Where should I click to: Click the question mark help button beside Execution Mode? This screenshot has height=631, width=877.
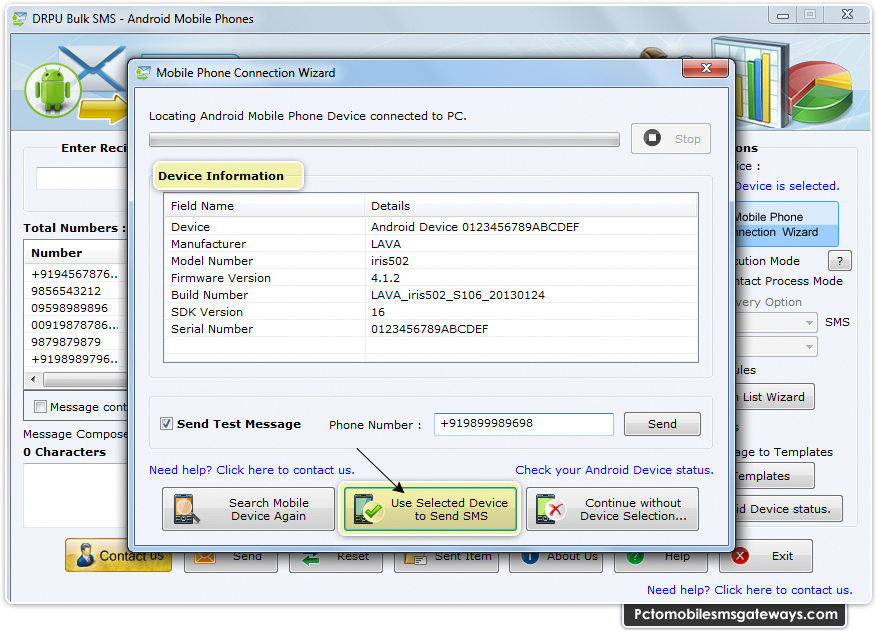(x=840, y=261)
